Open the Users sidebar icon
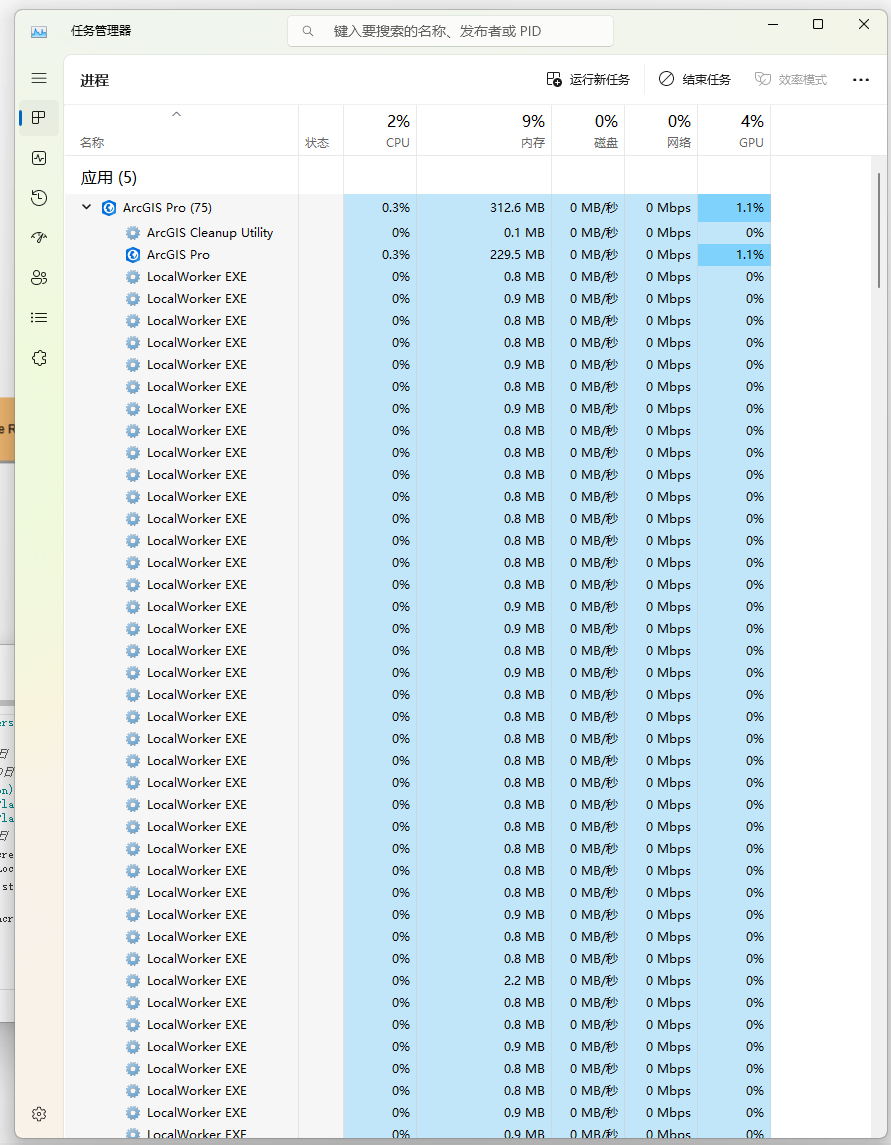Screen dimensions: 891x1145 pyautogui.click(x=39, y=277)
